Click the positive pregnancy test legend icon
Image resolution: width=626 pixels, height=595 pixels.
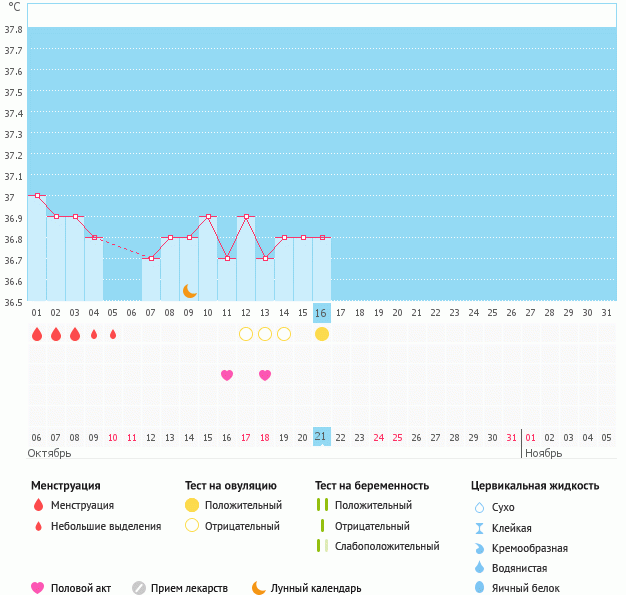(322, 505)
